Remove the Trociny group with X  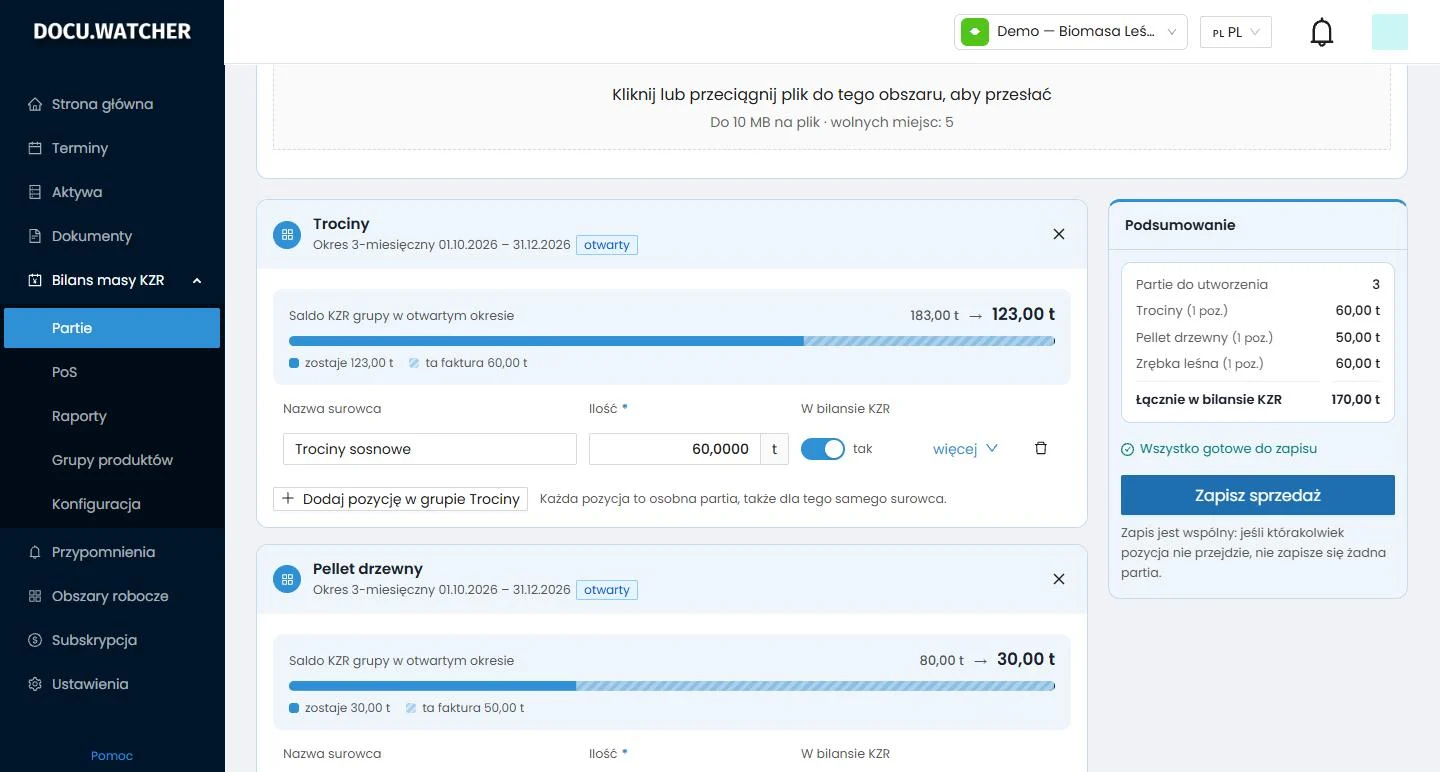click(1059, 234)
